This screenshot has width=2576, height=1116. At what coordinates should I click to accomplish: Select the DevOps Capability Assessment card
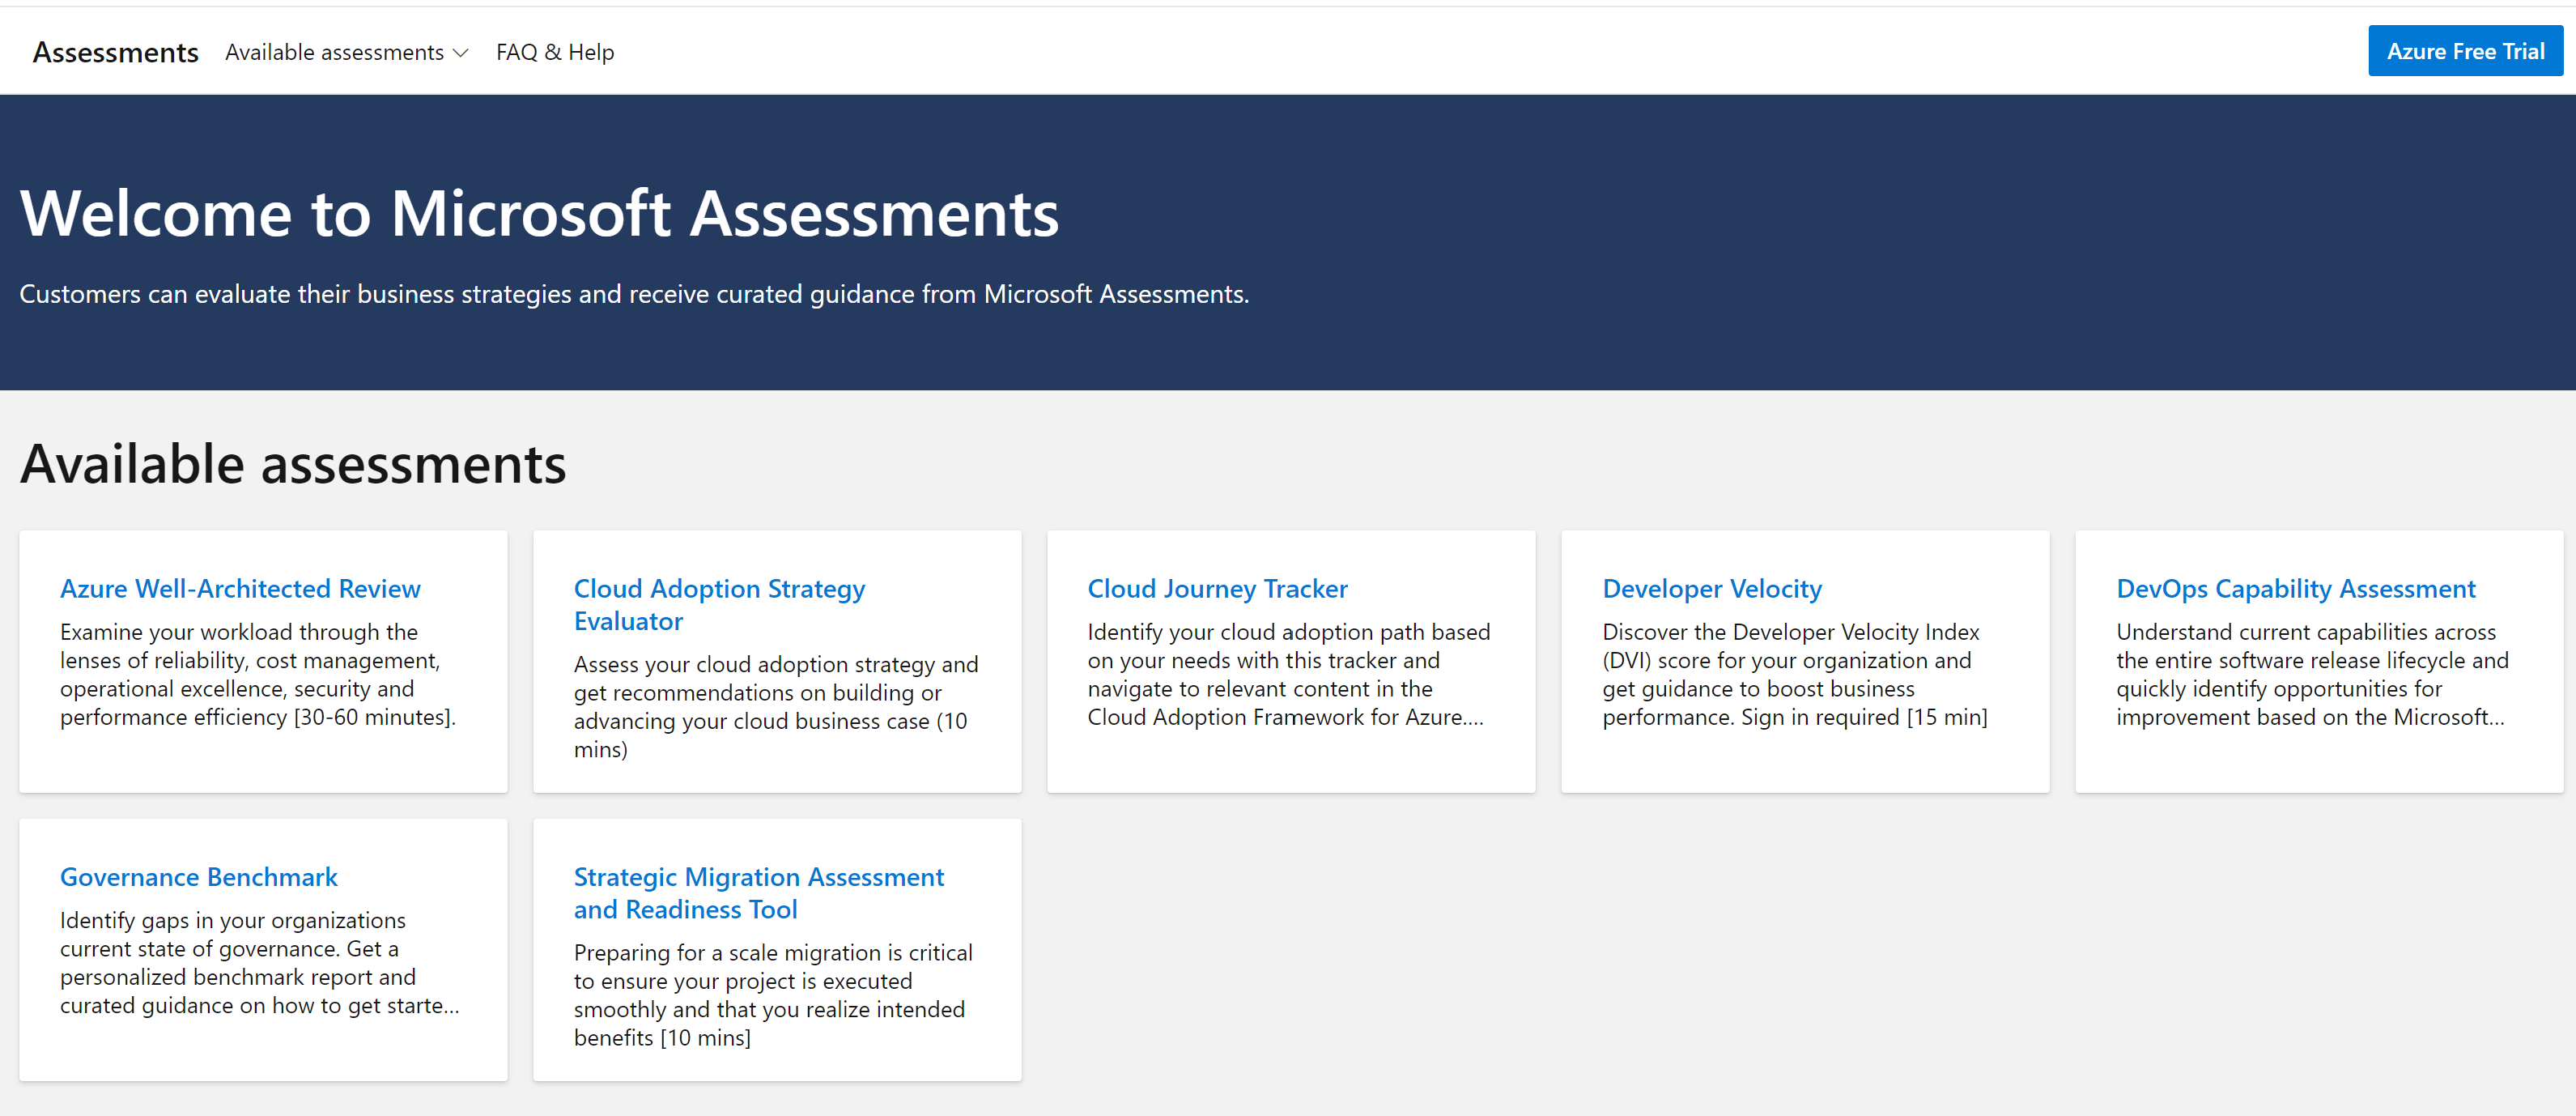click(x=2318, y=662)
